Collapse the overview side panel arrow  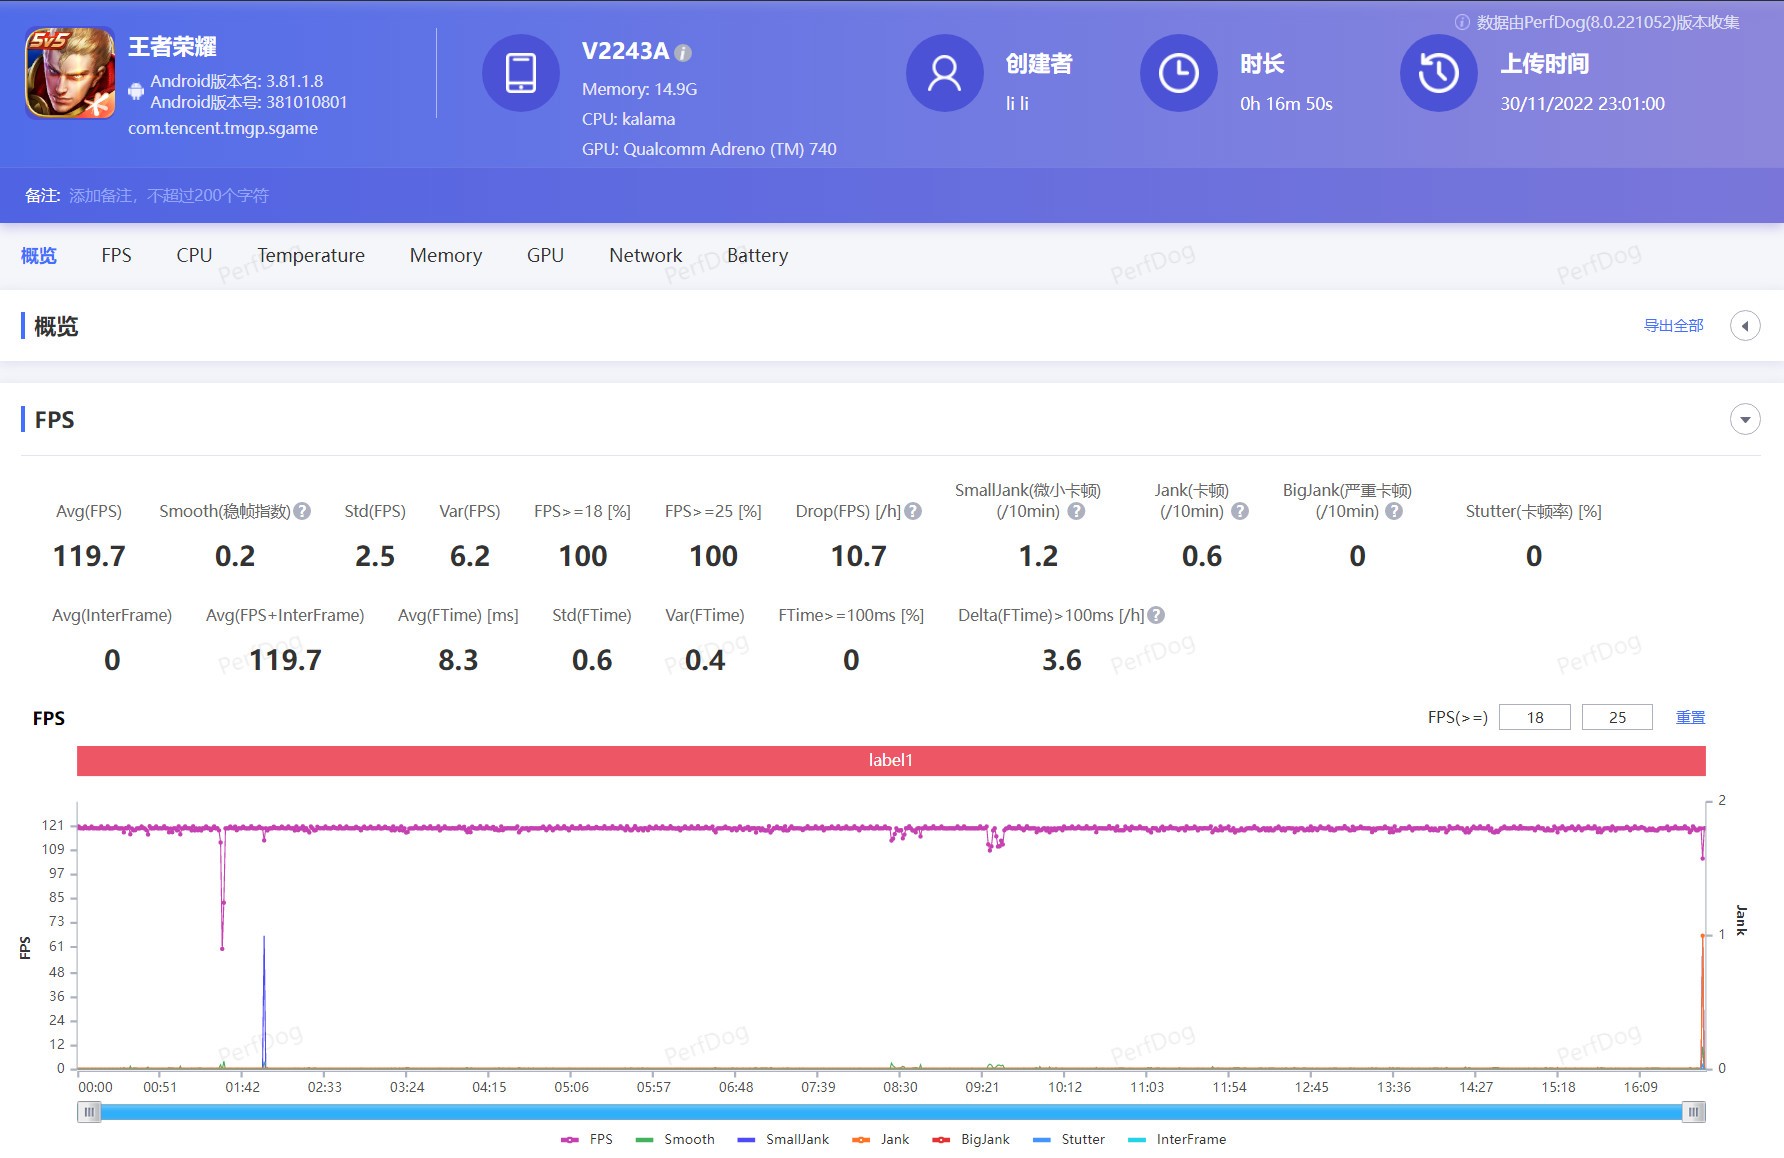pyautogui.click(x=1745, y=326)
